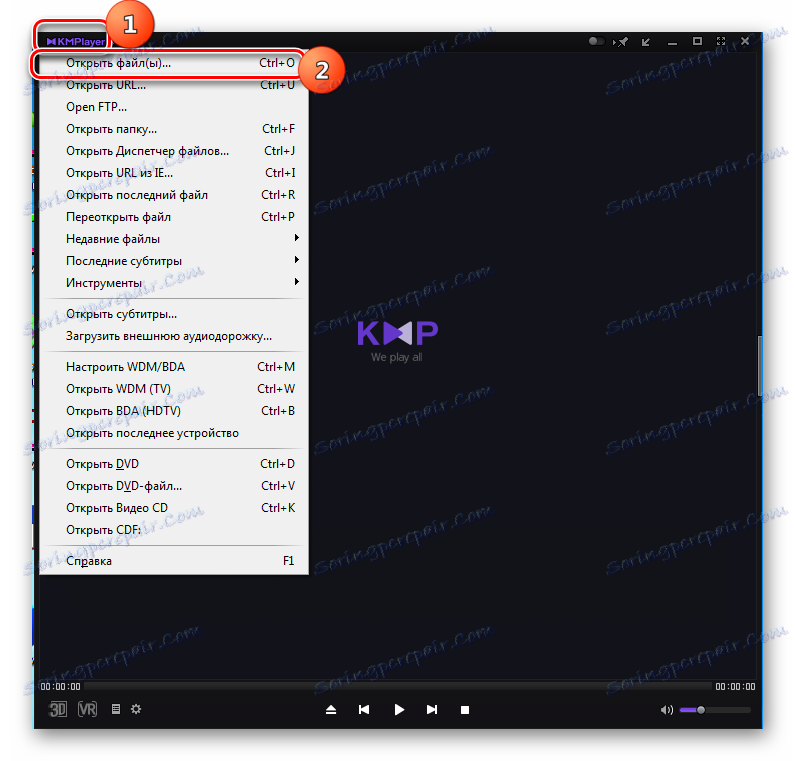The image size is (795, 761).
Task: Click the right-edge vertical scrollbar handle
Action: coord(760,366)
